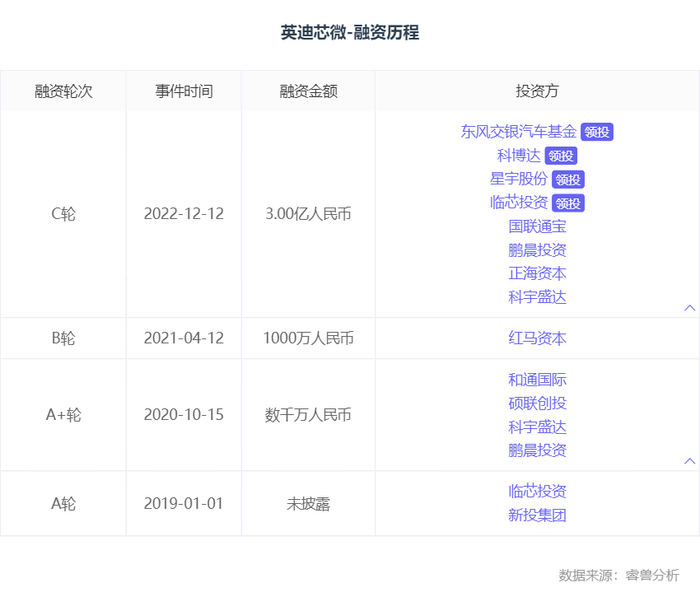
Task: Click the 领投 badge next to 星宇股份
Action: point(568,180)
